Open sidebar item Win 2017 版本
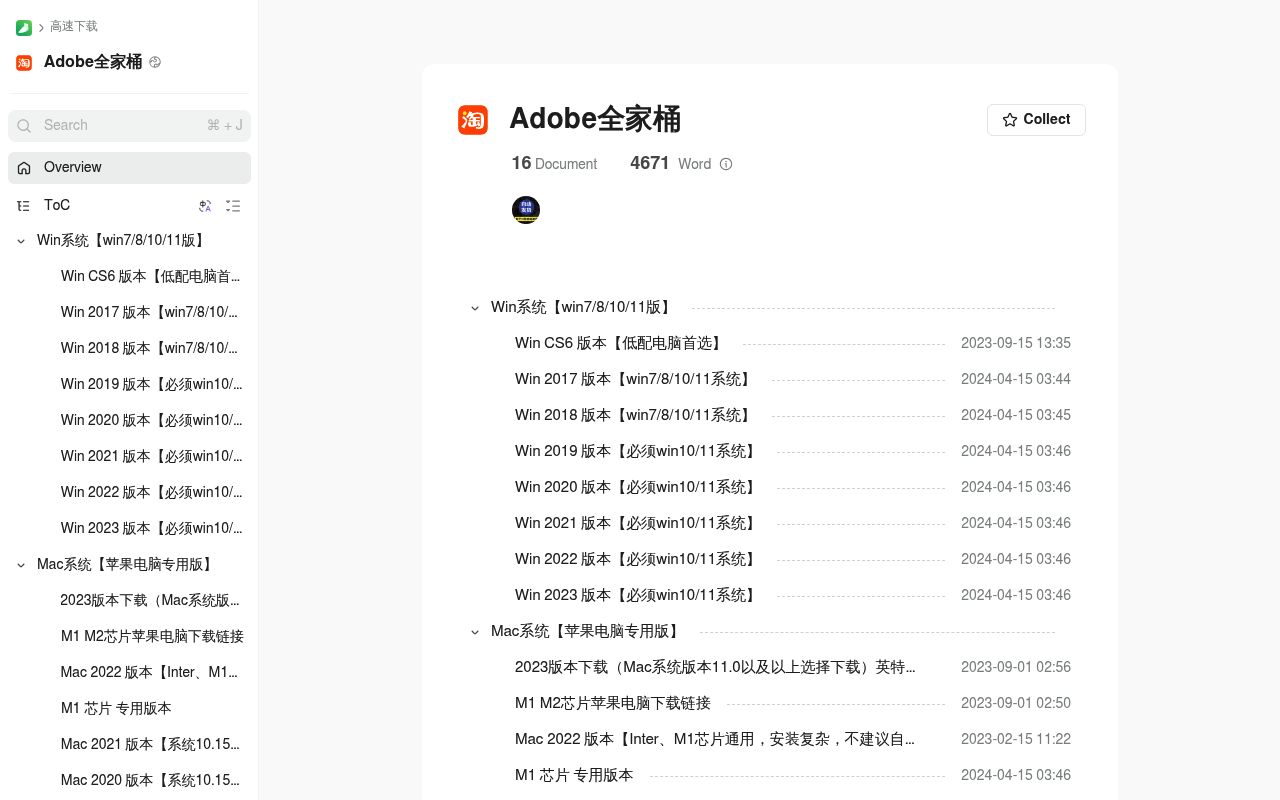The height and width of the screenshot is (800, 1280). click(x=151, y=312)
